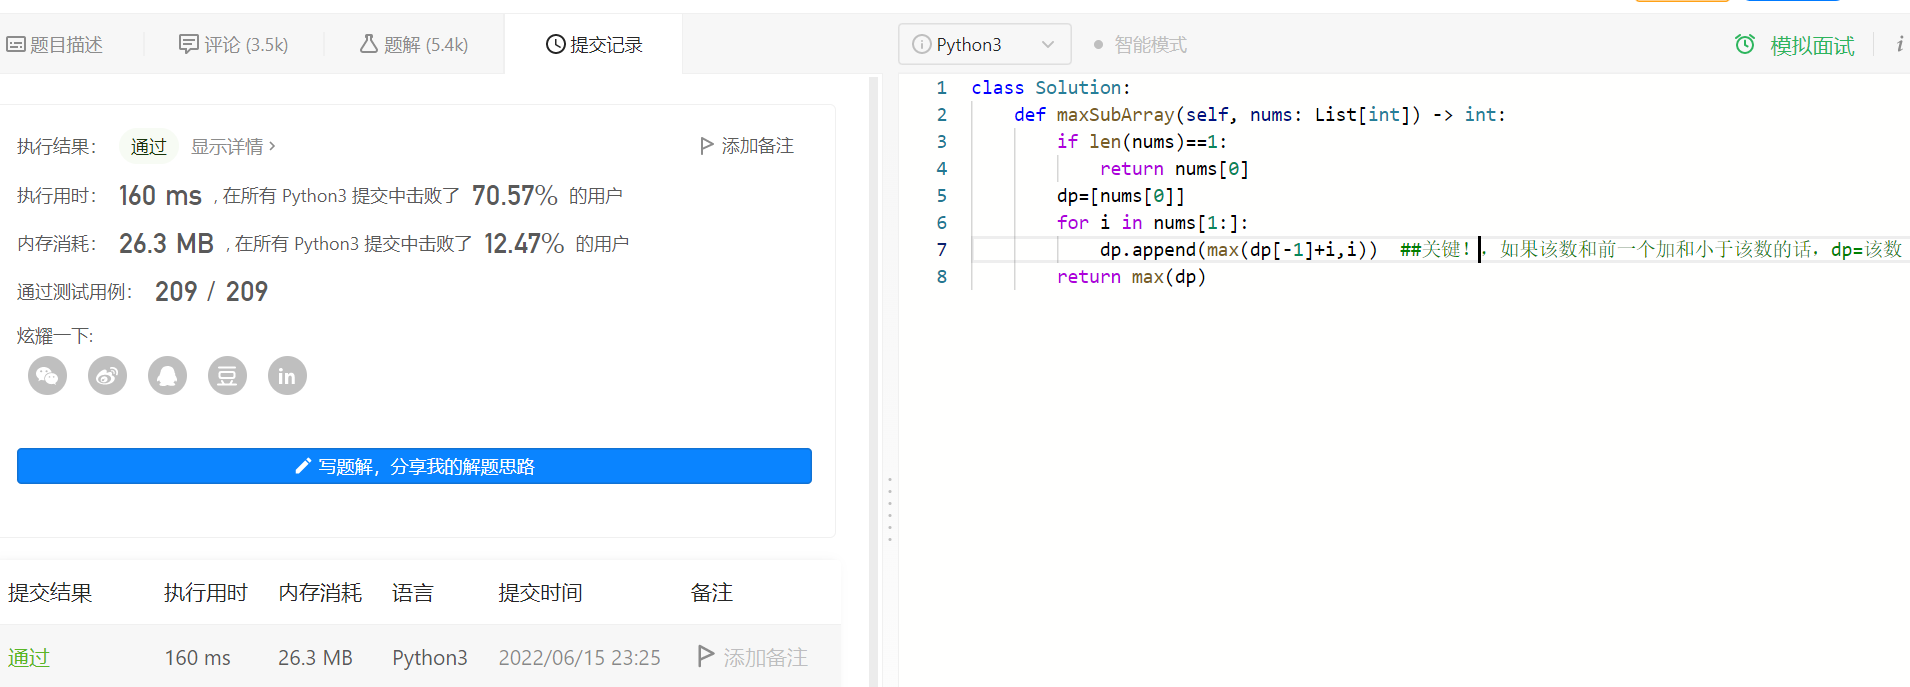1910x687 pixels.
Task: Expand 显示详情 result details
Action: click(x=233, y=147)
